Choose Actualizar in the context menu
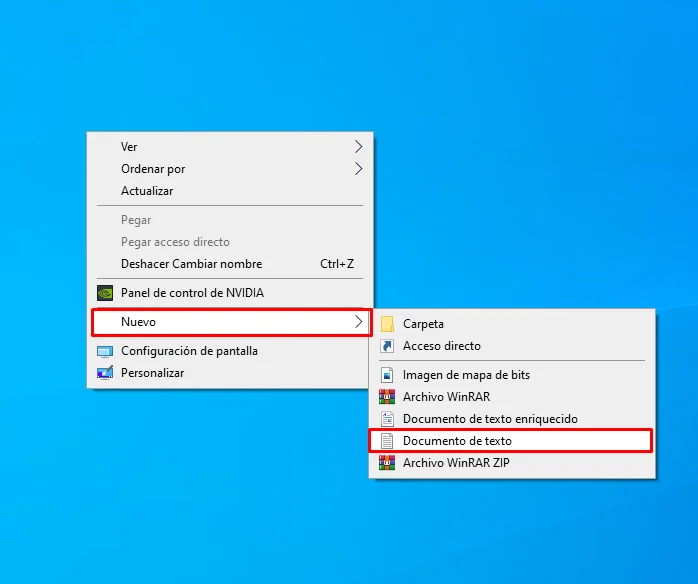 tap(230, 191)
